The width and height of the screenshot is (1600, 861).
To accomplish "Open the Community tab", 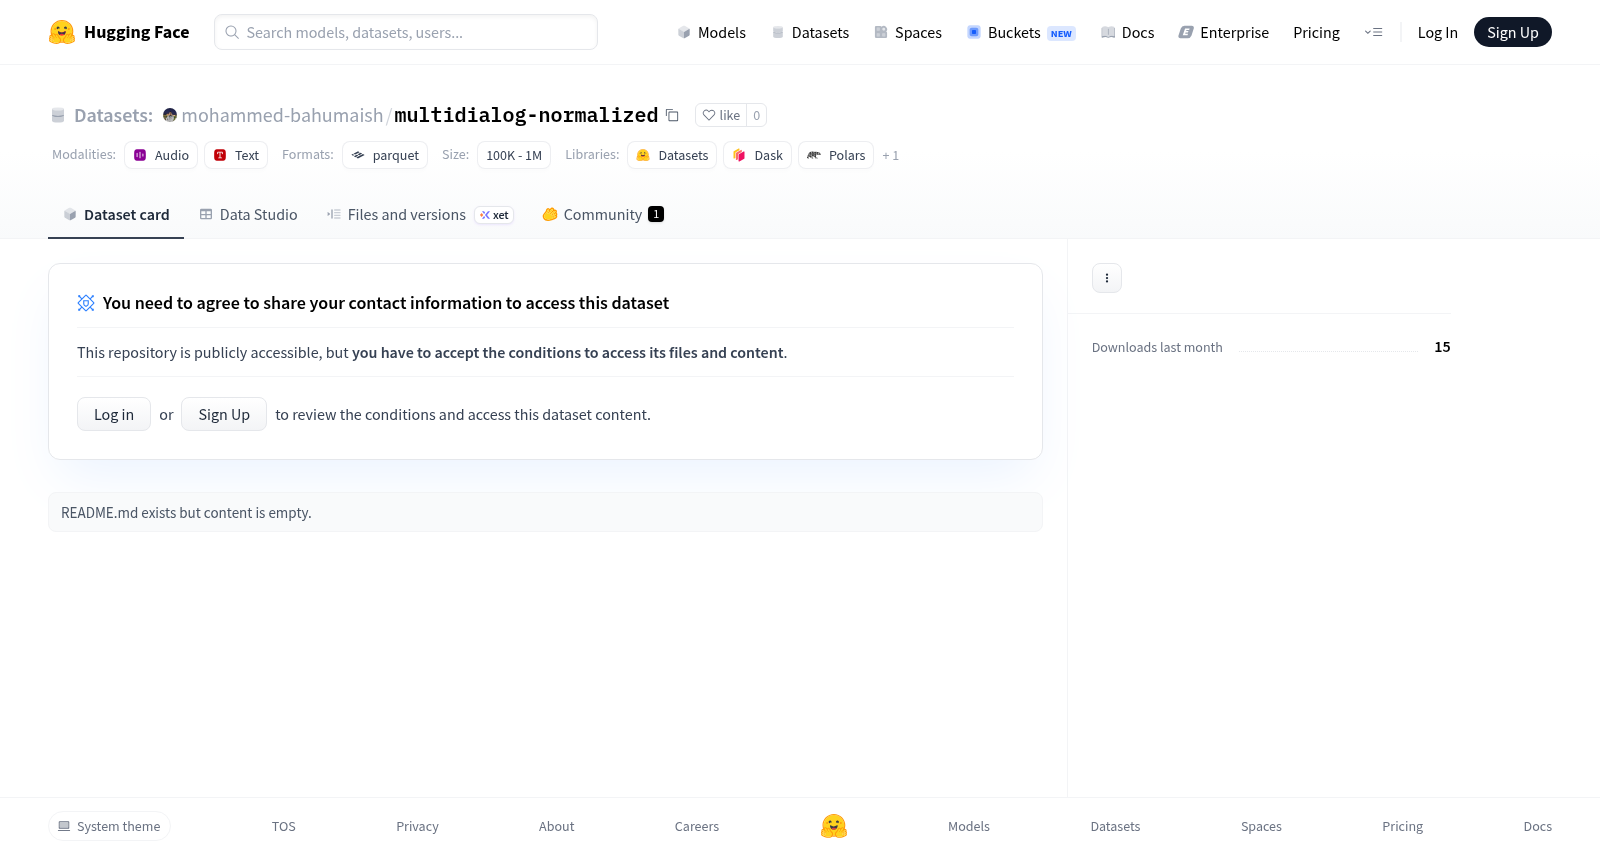I will click(x=603, y=215).
